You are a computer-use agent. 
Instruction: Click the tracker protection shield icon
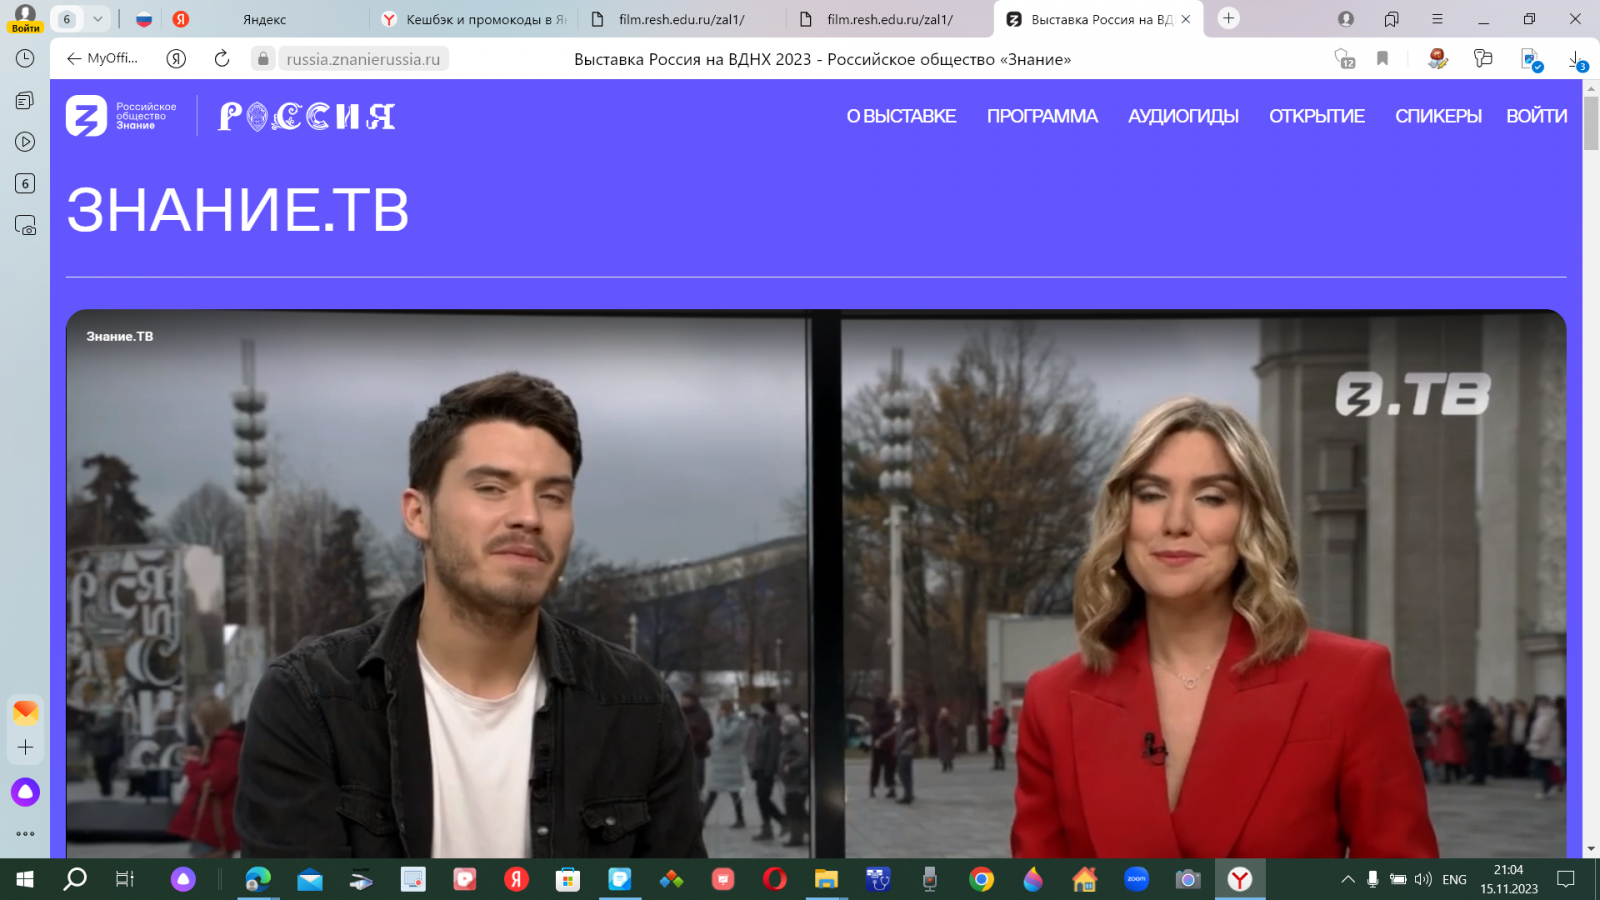1344,59
